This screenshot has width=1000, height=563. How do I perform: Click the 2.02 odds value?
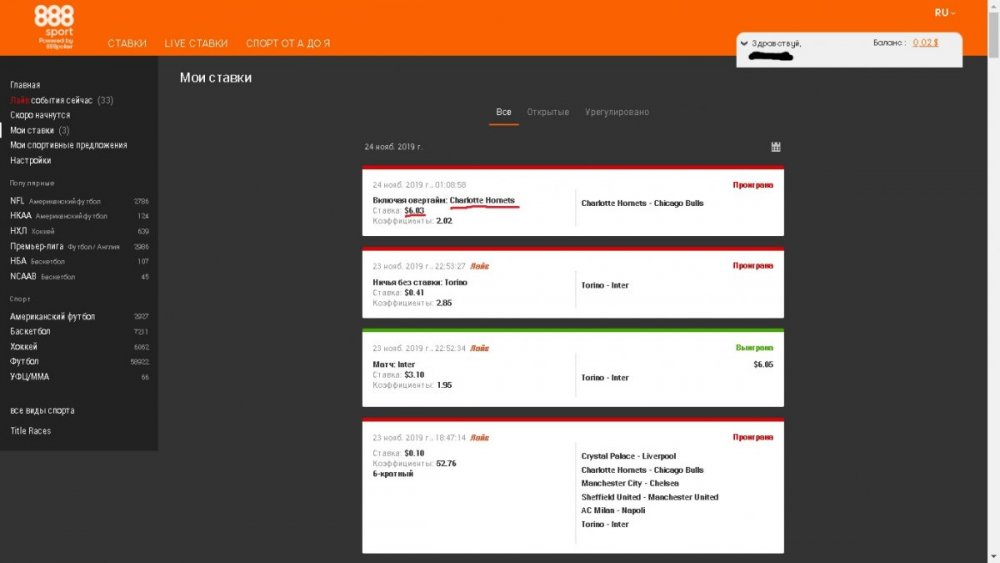point(444,221)
